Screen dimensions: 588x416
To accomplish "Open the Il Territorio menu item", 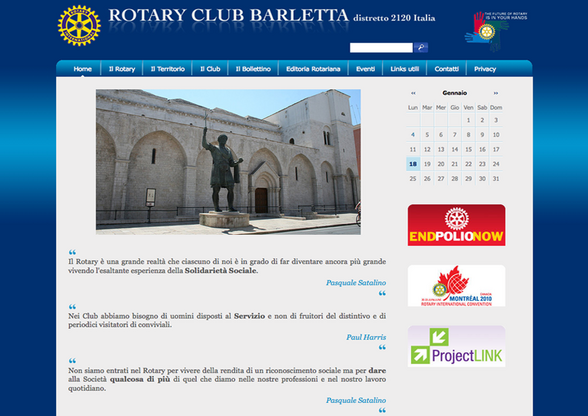I will click(168, 69).
